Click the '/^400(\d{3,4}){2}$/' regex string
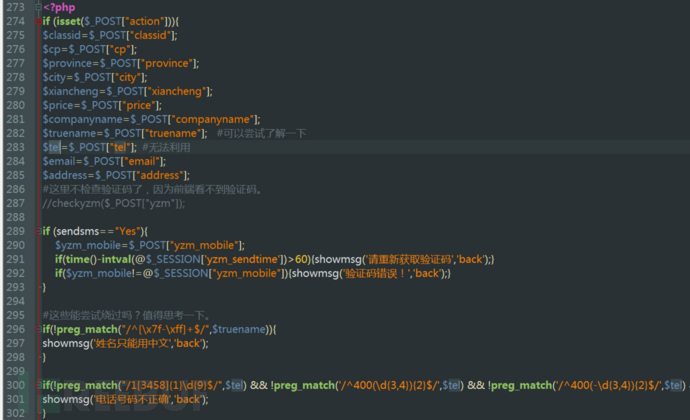Screen dimensions: 690x420 [388, 385]
